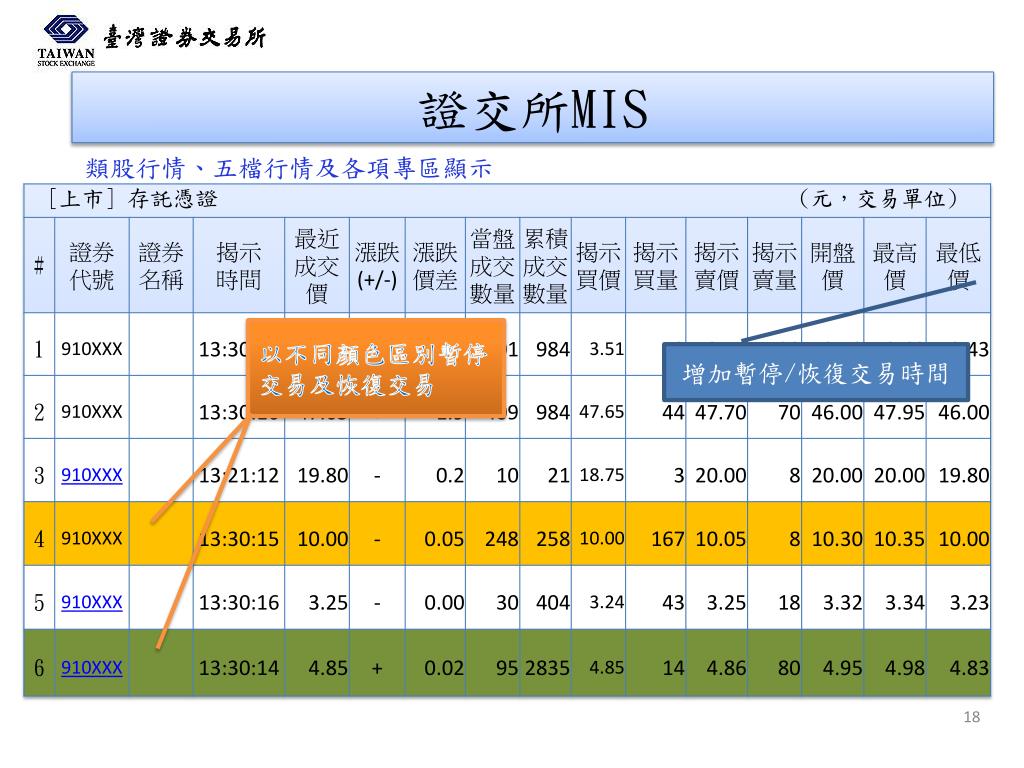Click the 漲跌(+/-) column header
1024x768 pixels.
point(377,266)
